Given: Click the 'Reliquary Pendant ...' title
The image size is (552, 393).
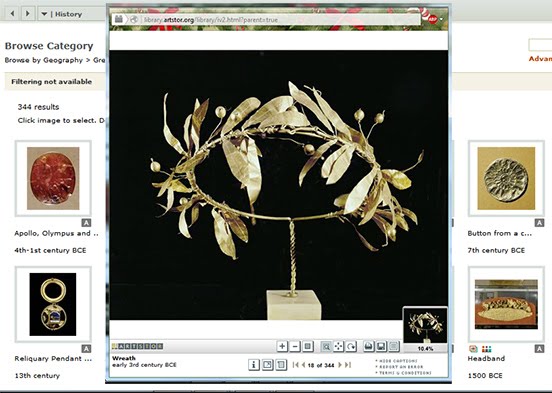Looking at the screenshot, I should click(53, 358).
